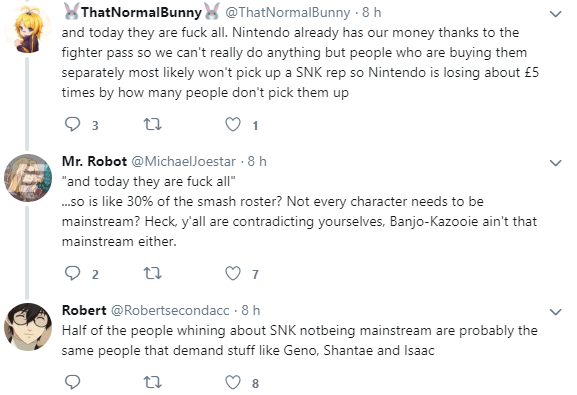Viewport: 577px width, 395px height.
Task: Open the Mr. Robot display name
Action: 95,161
